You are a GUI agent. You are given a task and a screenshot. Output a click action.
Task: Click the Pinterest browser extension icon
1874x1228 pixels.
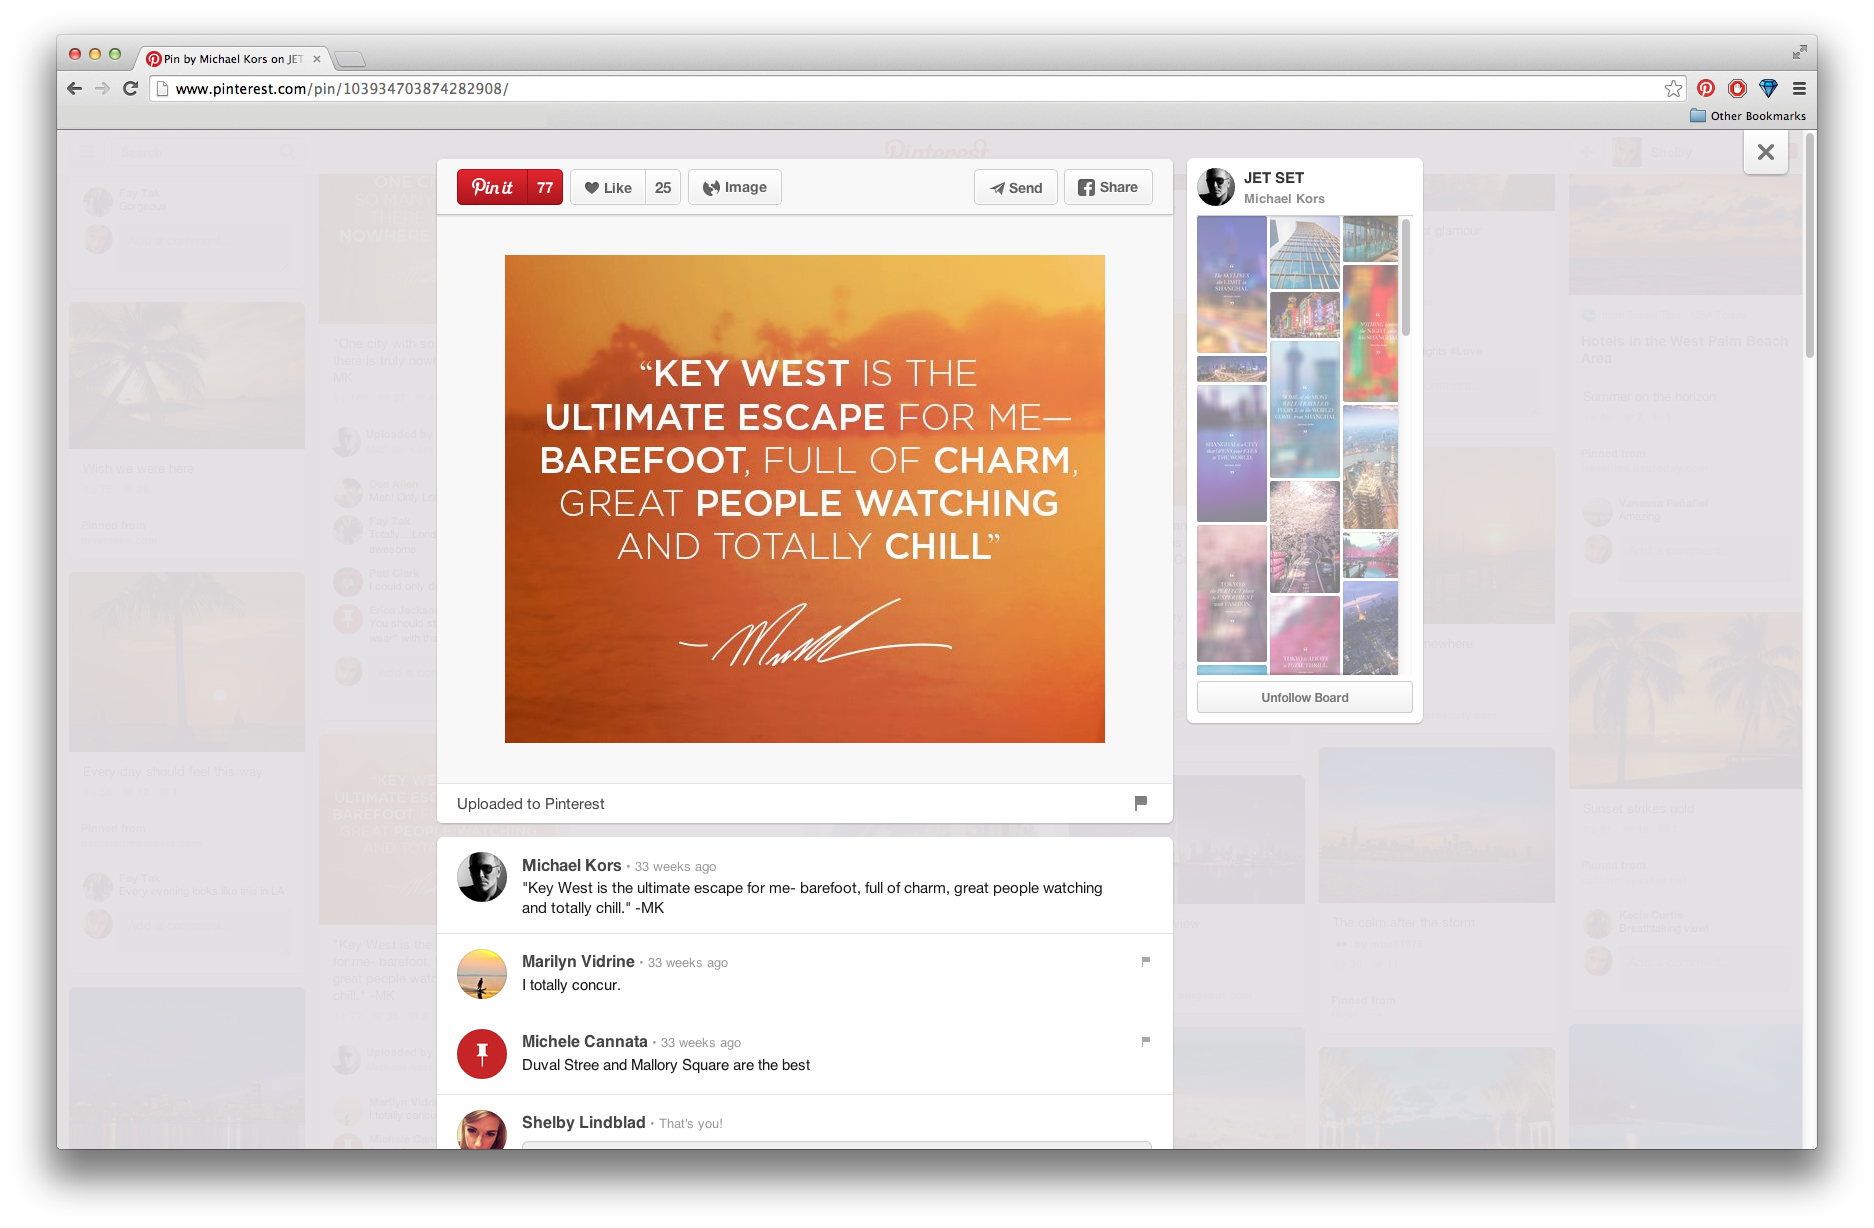1706,88
